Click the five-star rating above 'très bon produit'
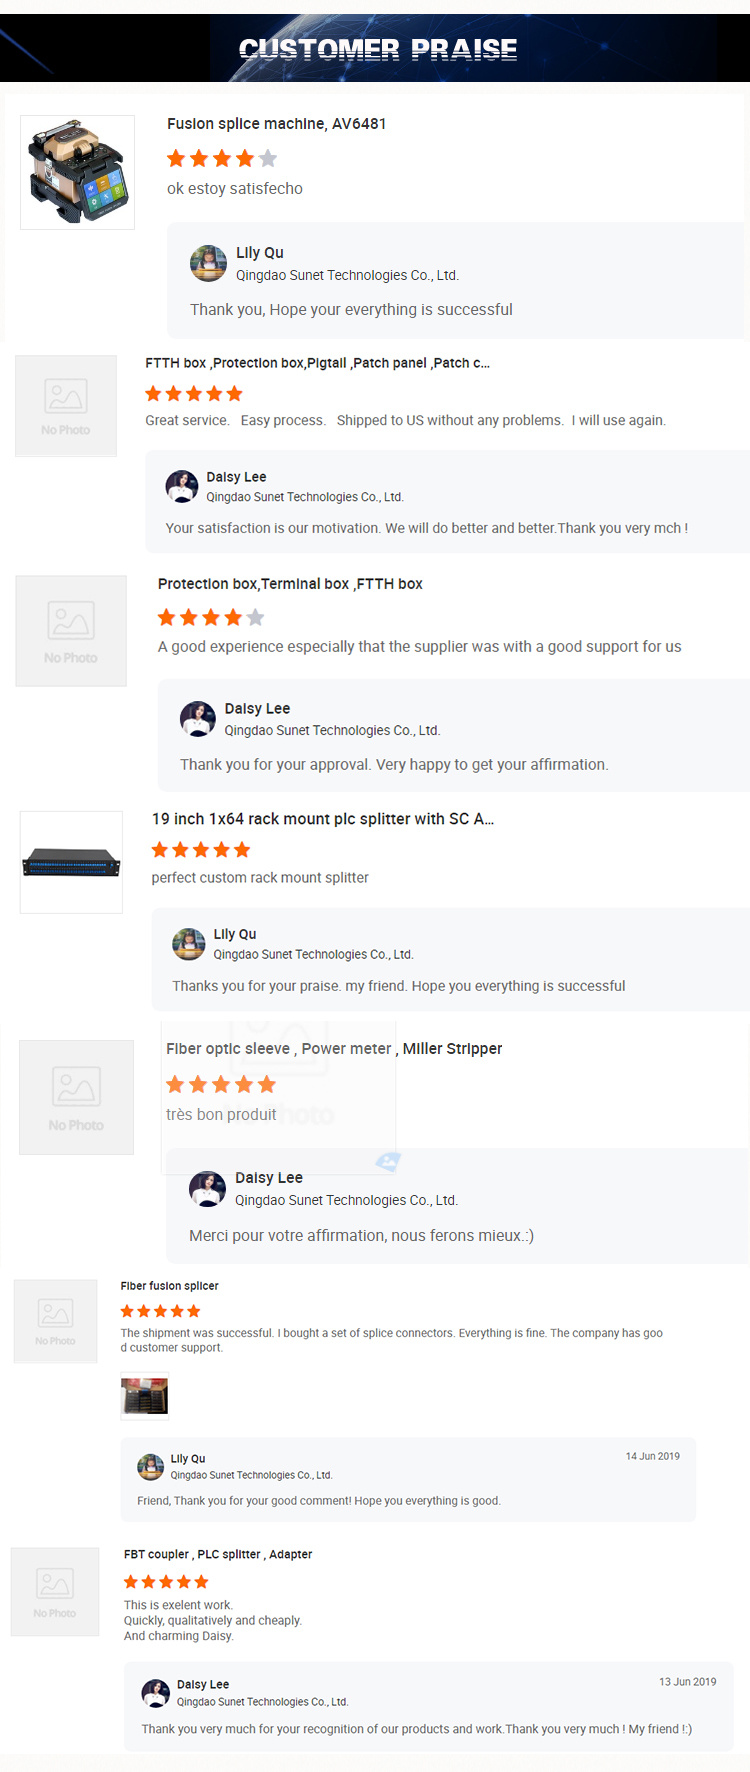The width and height of the screenshot is (750, 1772). 221,1084
